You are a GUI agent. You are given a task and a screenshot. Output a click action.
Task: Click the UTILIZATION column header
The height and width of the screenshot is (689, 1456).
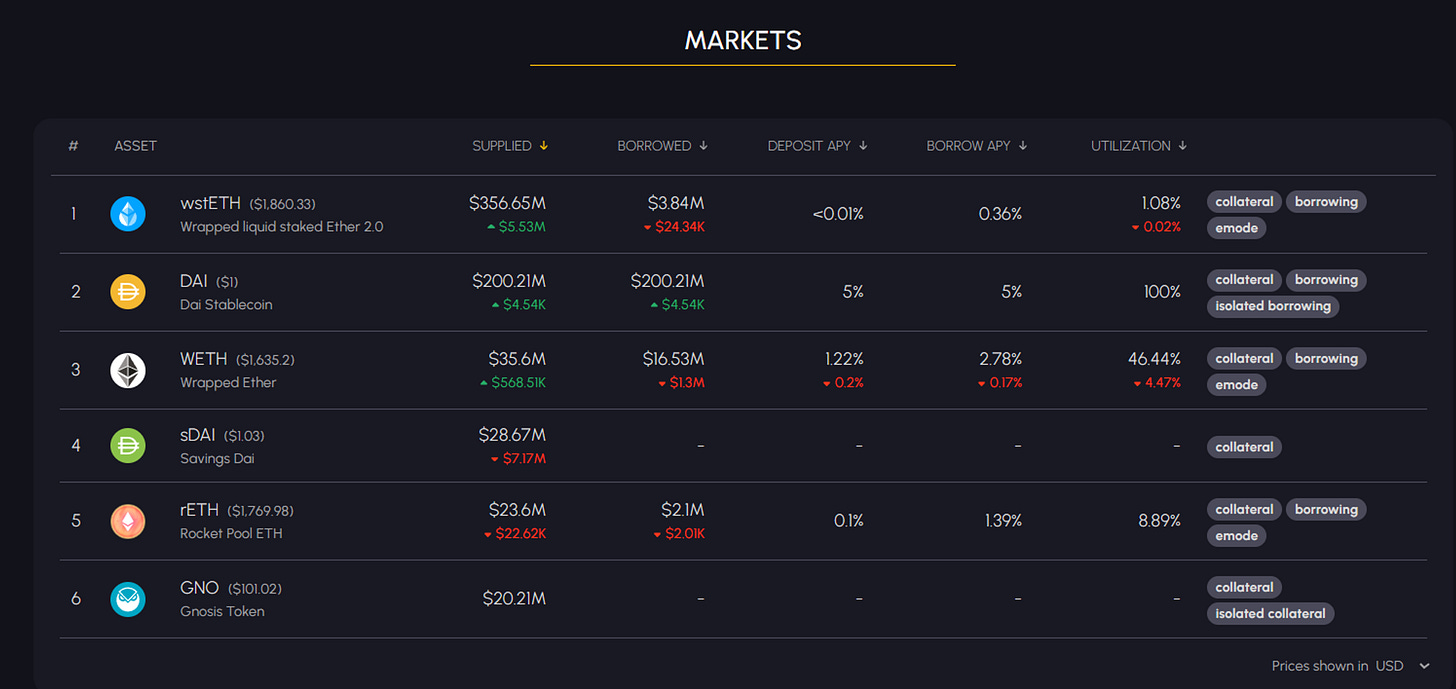[1131, 146]
